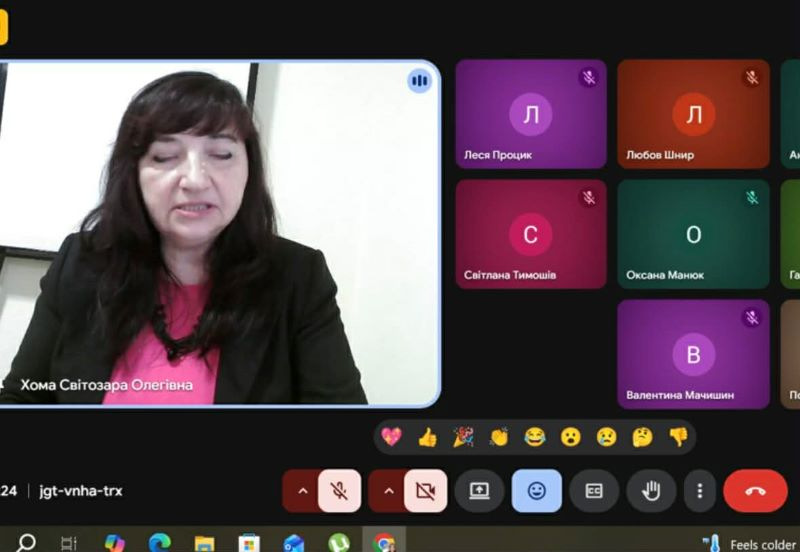Send thumbs down reaction
The image size is (800, 552).
point(678,437)
